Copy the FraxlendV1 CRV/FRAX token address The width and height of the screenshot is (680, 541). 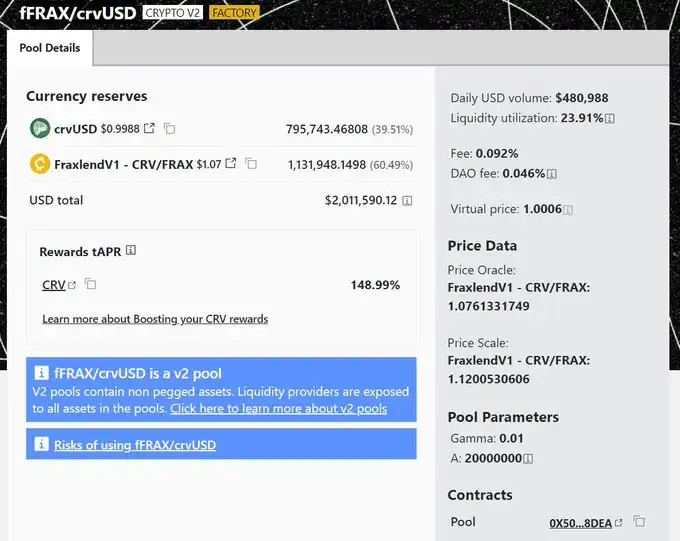tap(251, 163)
